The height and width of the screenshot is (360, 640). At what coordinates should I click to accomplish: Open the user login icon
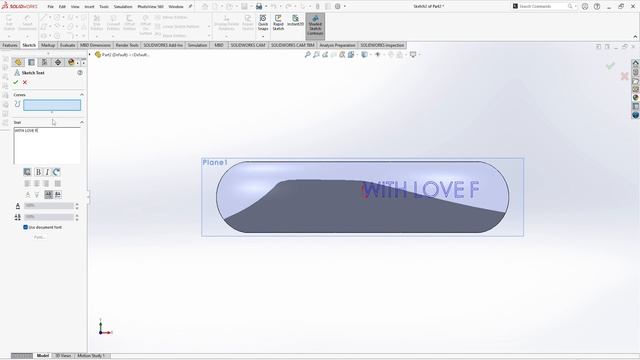coord(585,7)
